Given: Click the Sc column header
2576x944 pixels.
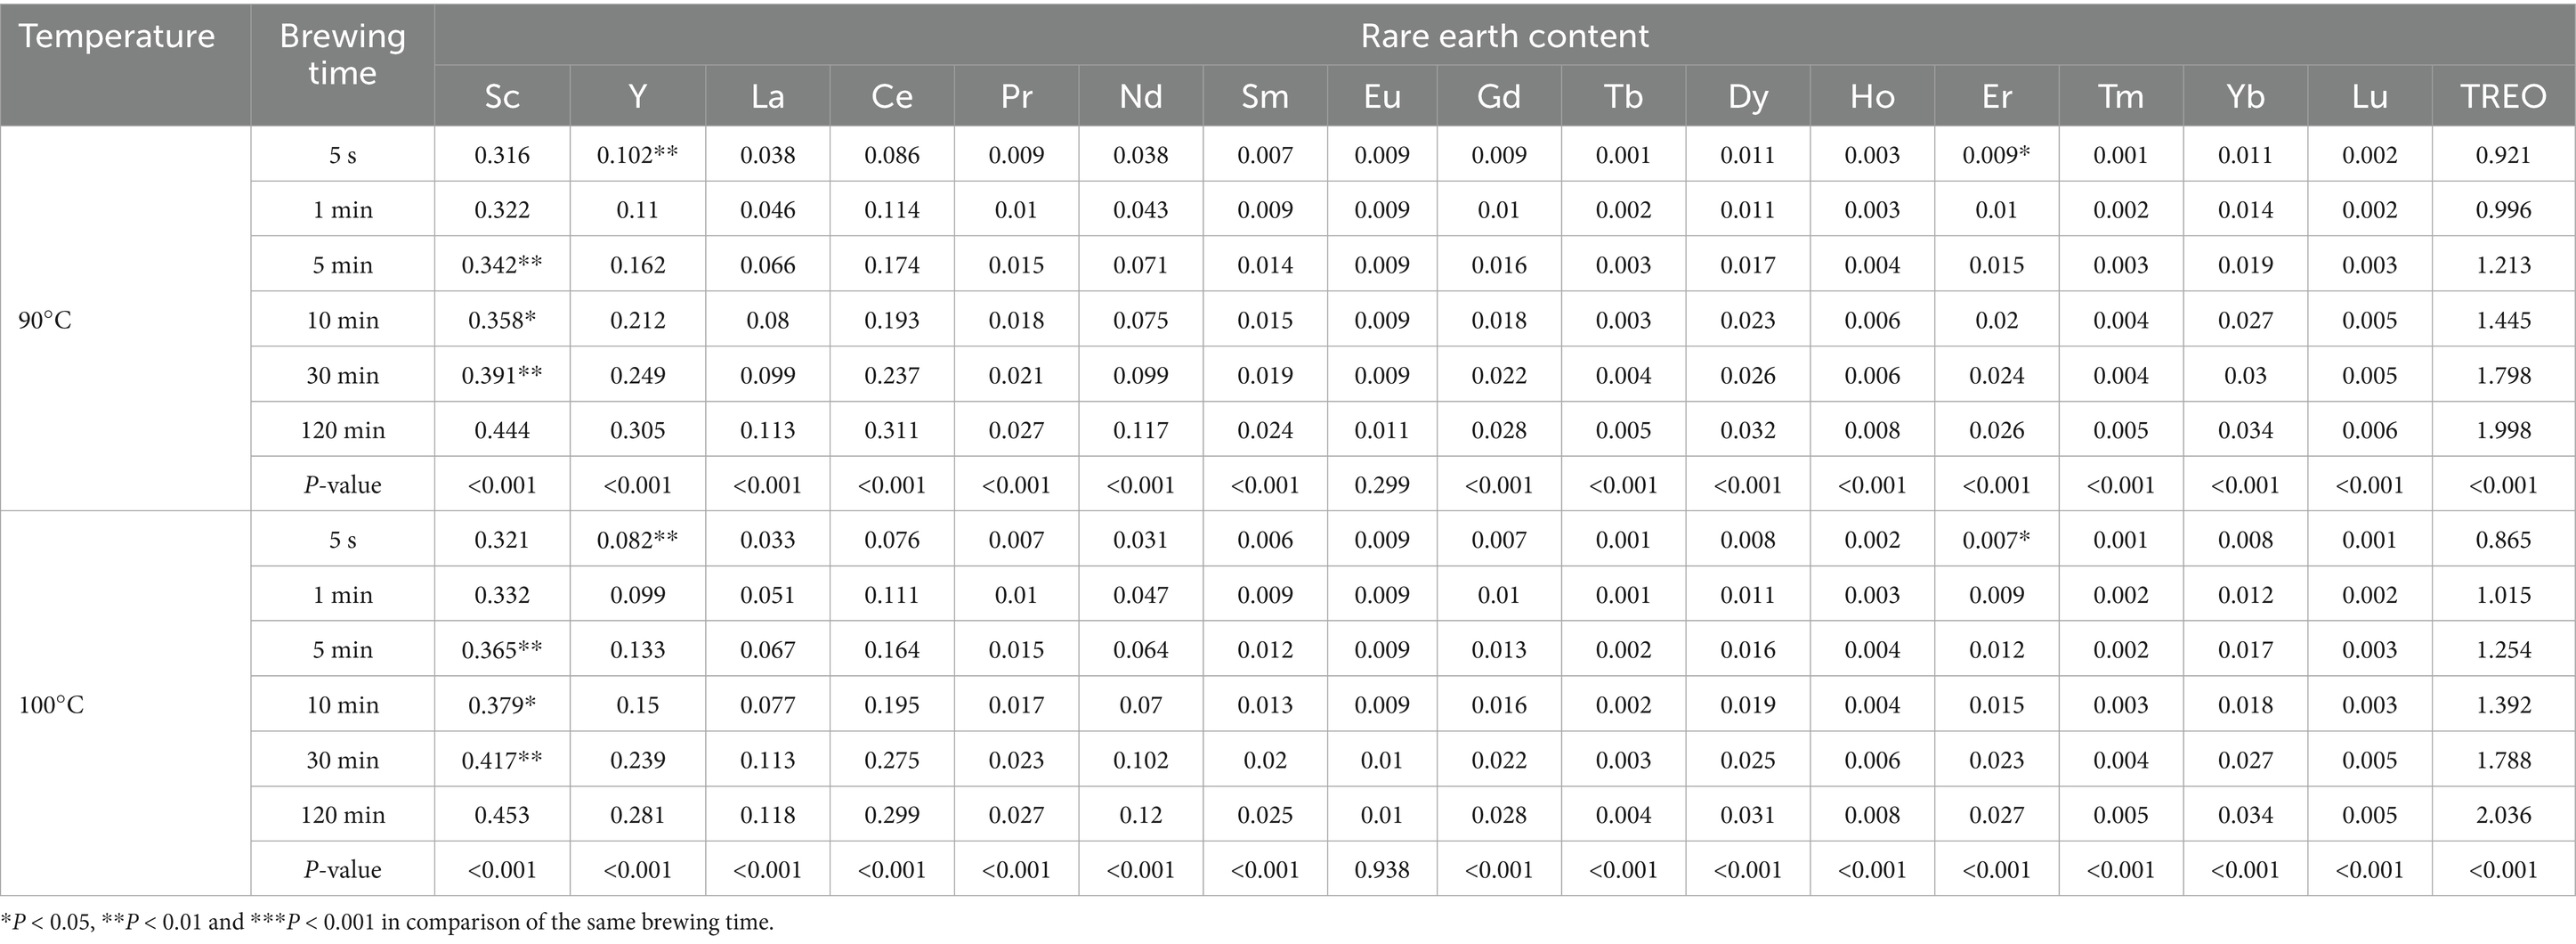Looking at the screenshot, I should 502,96.
